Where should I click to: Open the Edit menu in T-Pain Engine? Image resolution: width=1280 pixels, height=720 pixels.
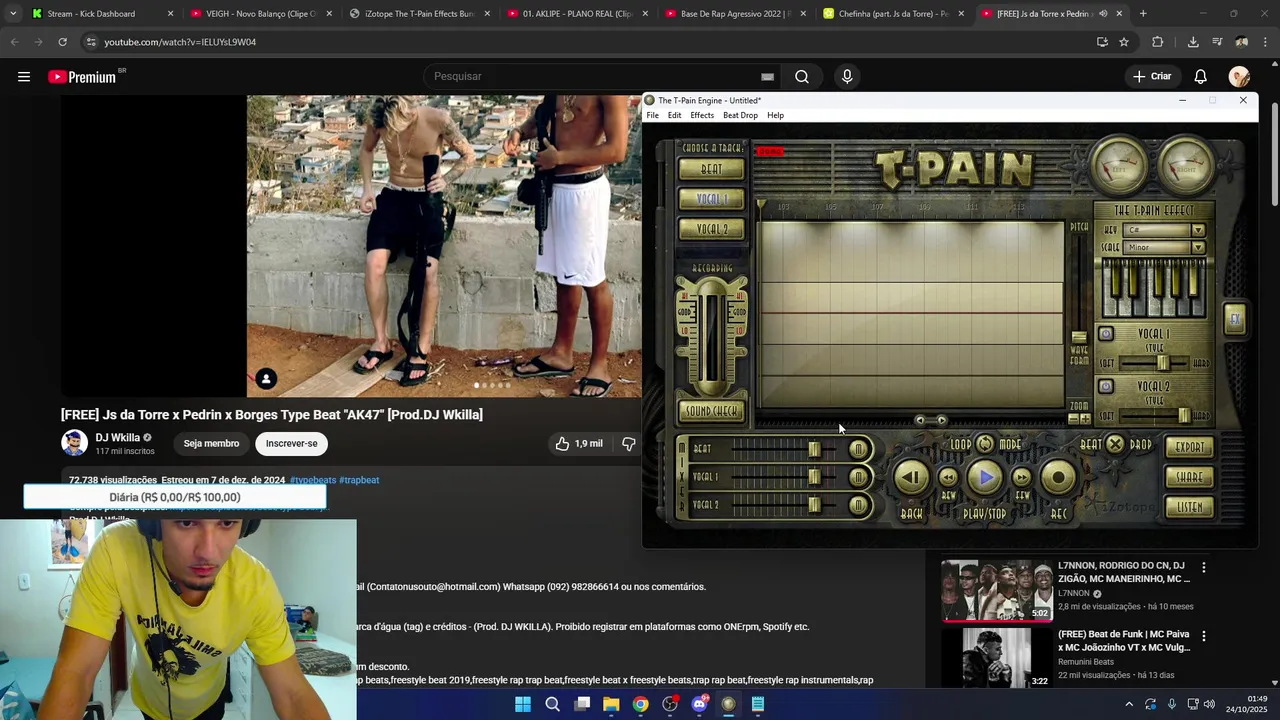click(x=675, y=115)
